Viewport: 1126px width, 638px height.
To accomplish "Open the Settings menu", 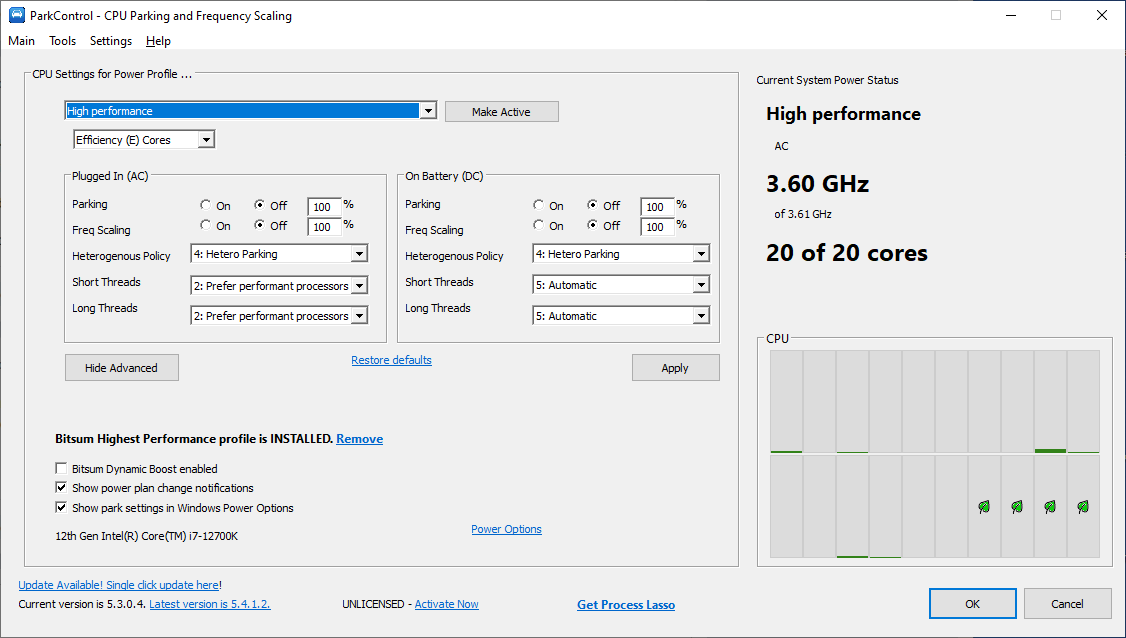I will tap(110, 41).
